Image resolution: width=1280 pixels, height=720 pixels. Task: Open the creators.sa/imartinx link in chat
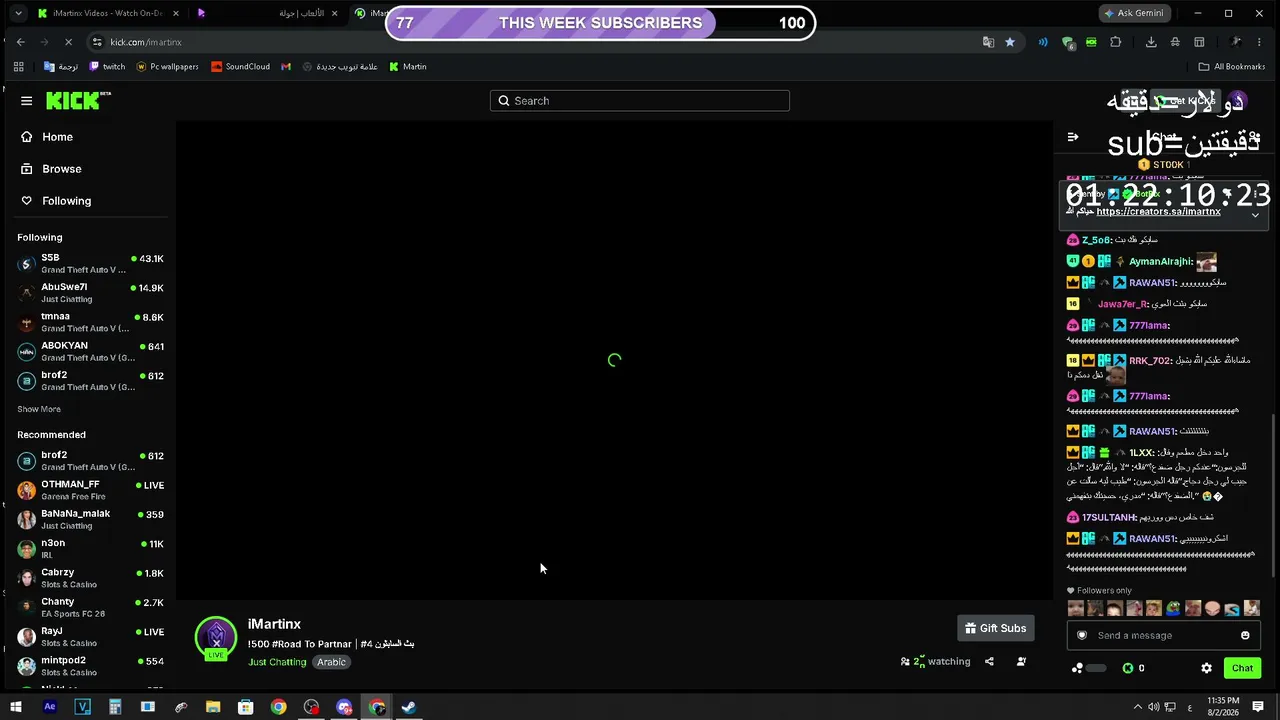[1158, 212]
